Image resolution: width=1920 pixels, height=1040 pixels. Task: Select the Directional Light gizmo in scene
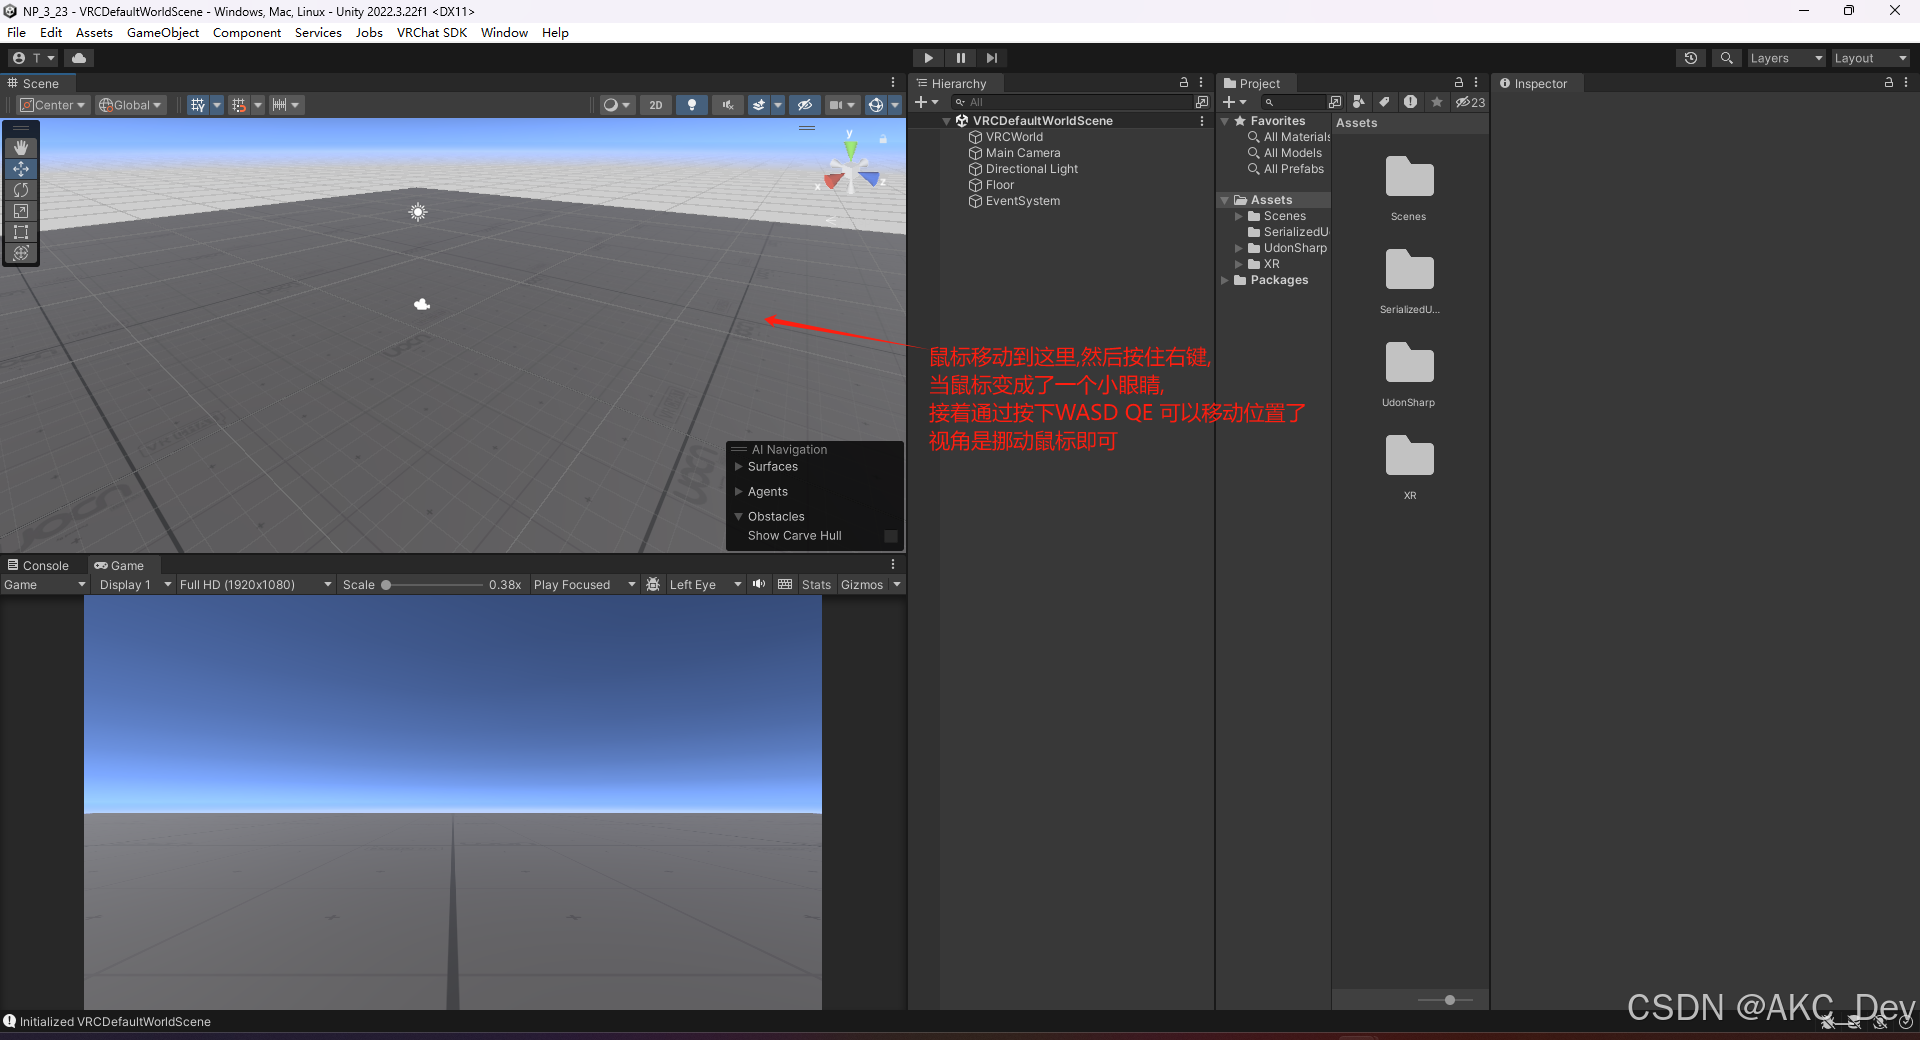point(418,212)
